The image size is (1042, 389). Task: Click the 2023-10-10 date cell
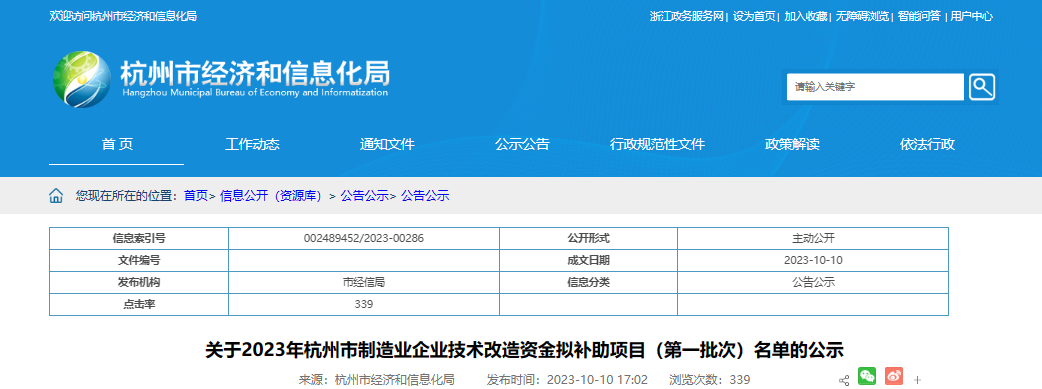(813, 261)
